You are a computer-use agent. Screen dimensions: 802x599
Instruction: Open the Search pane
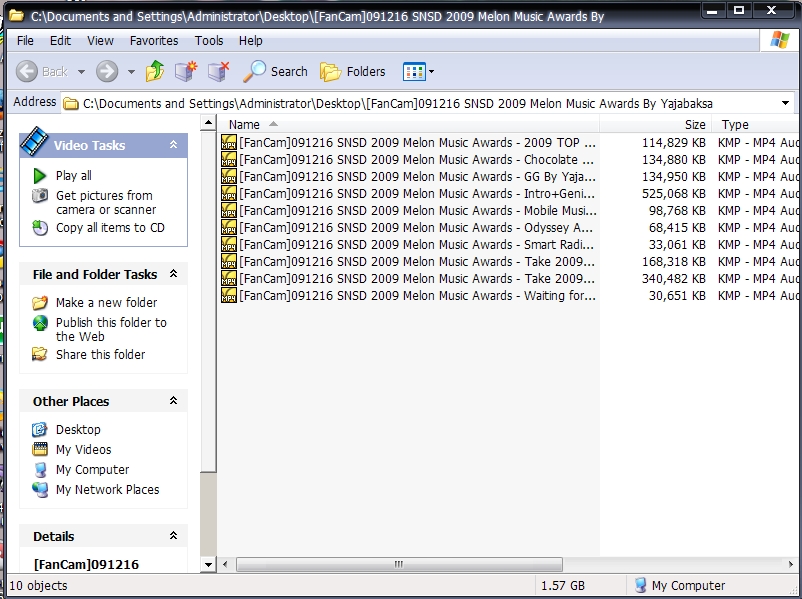point(275,71)
